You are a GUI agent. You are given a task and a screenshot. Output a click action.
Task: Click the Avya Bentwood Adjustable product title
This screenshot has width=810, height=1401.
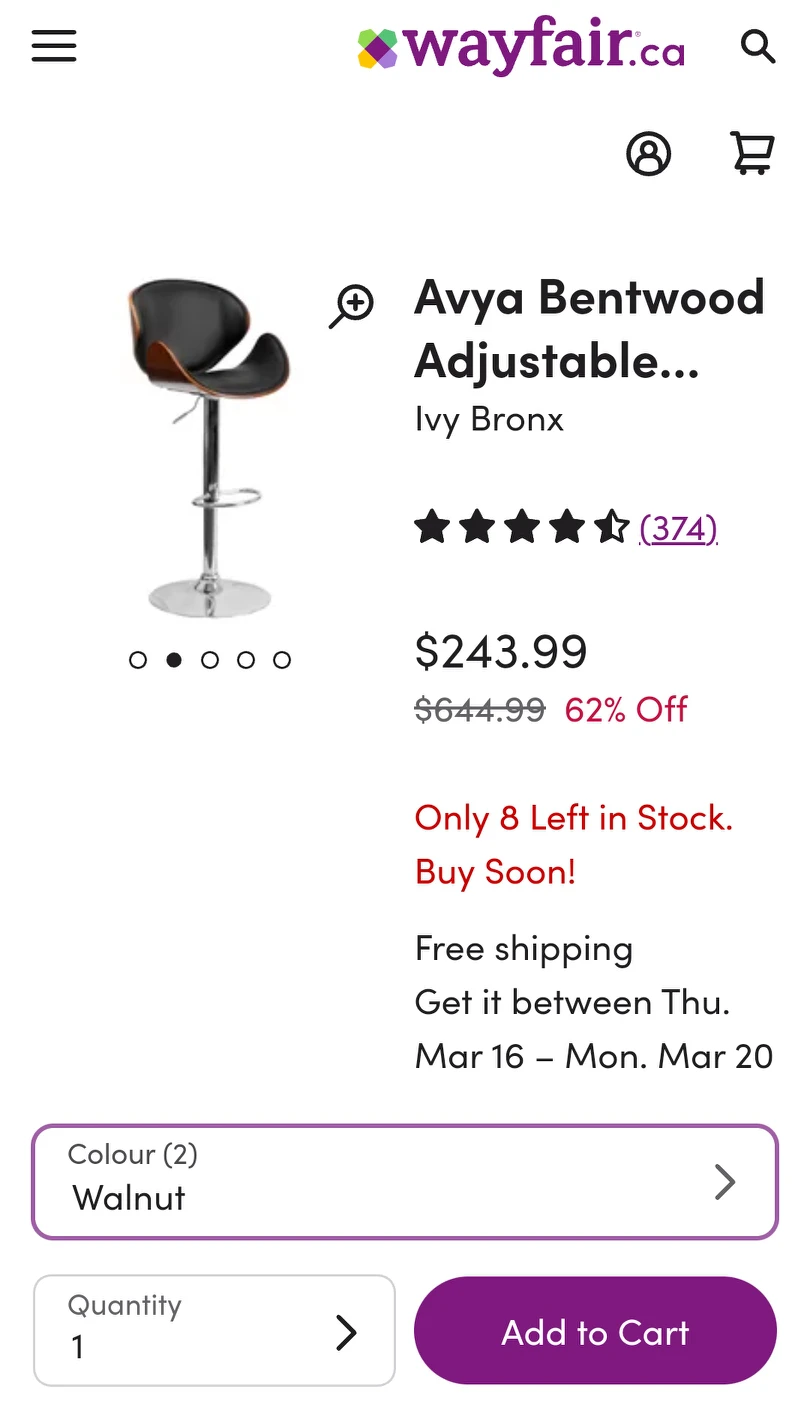pyautogui.click(x=589, y=329)
